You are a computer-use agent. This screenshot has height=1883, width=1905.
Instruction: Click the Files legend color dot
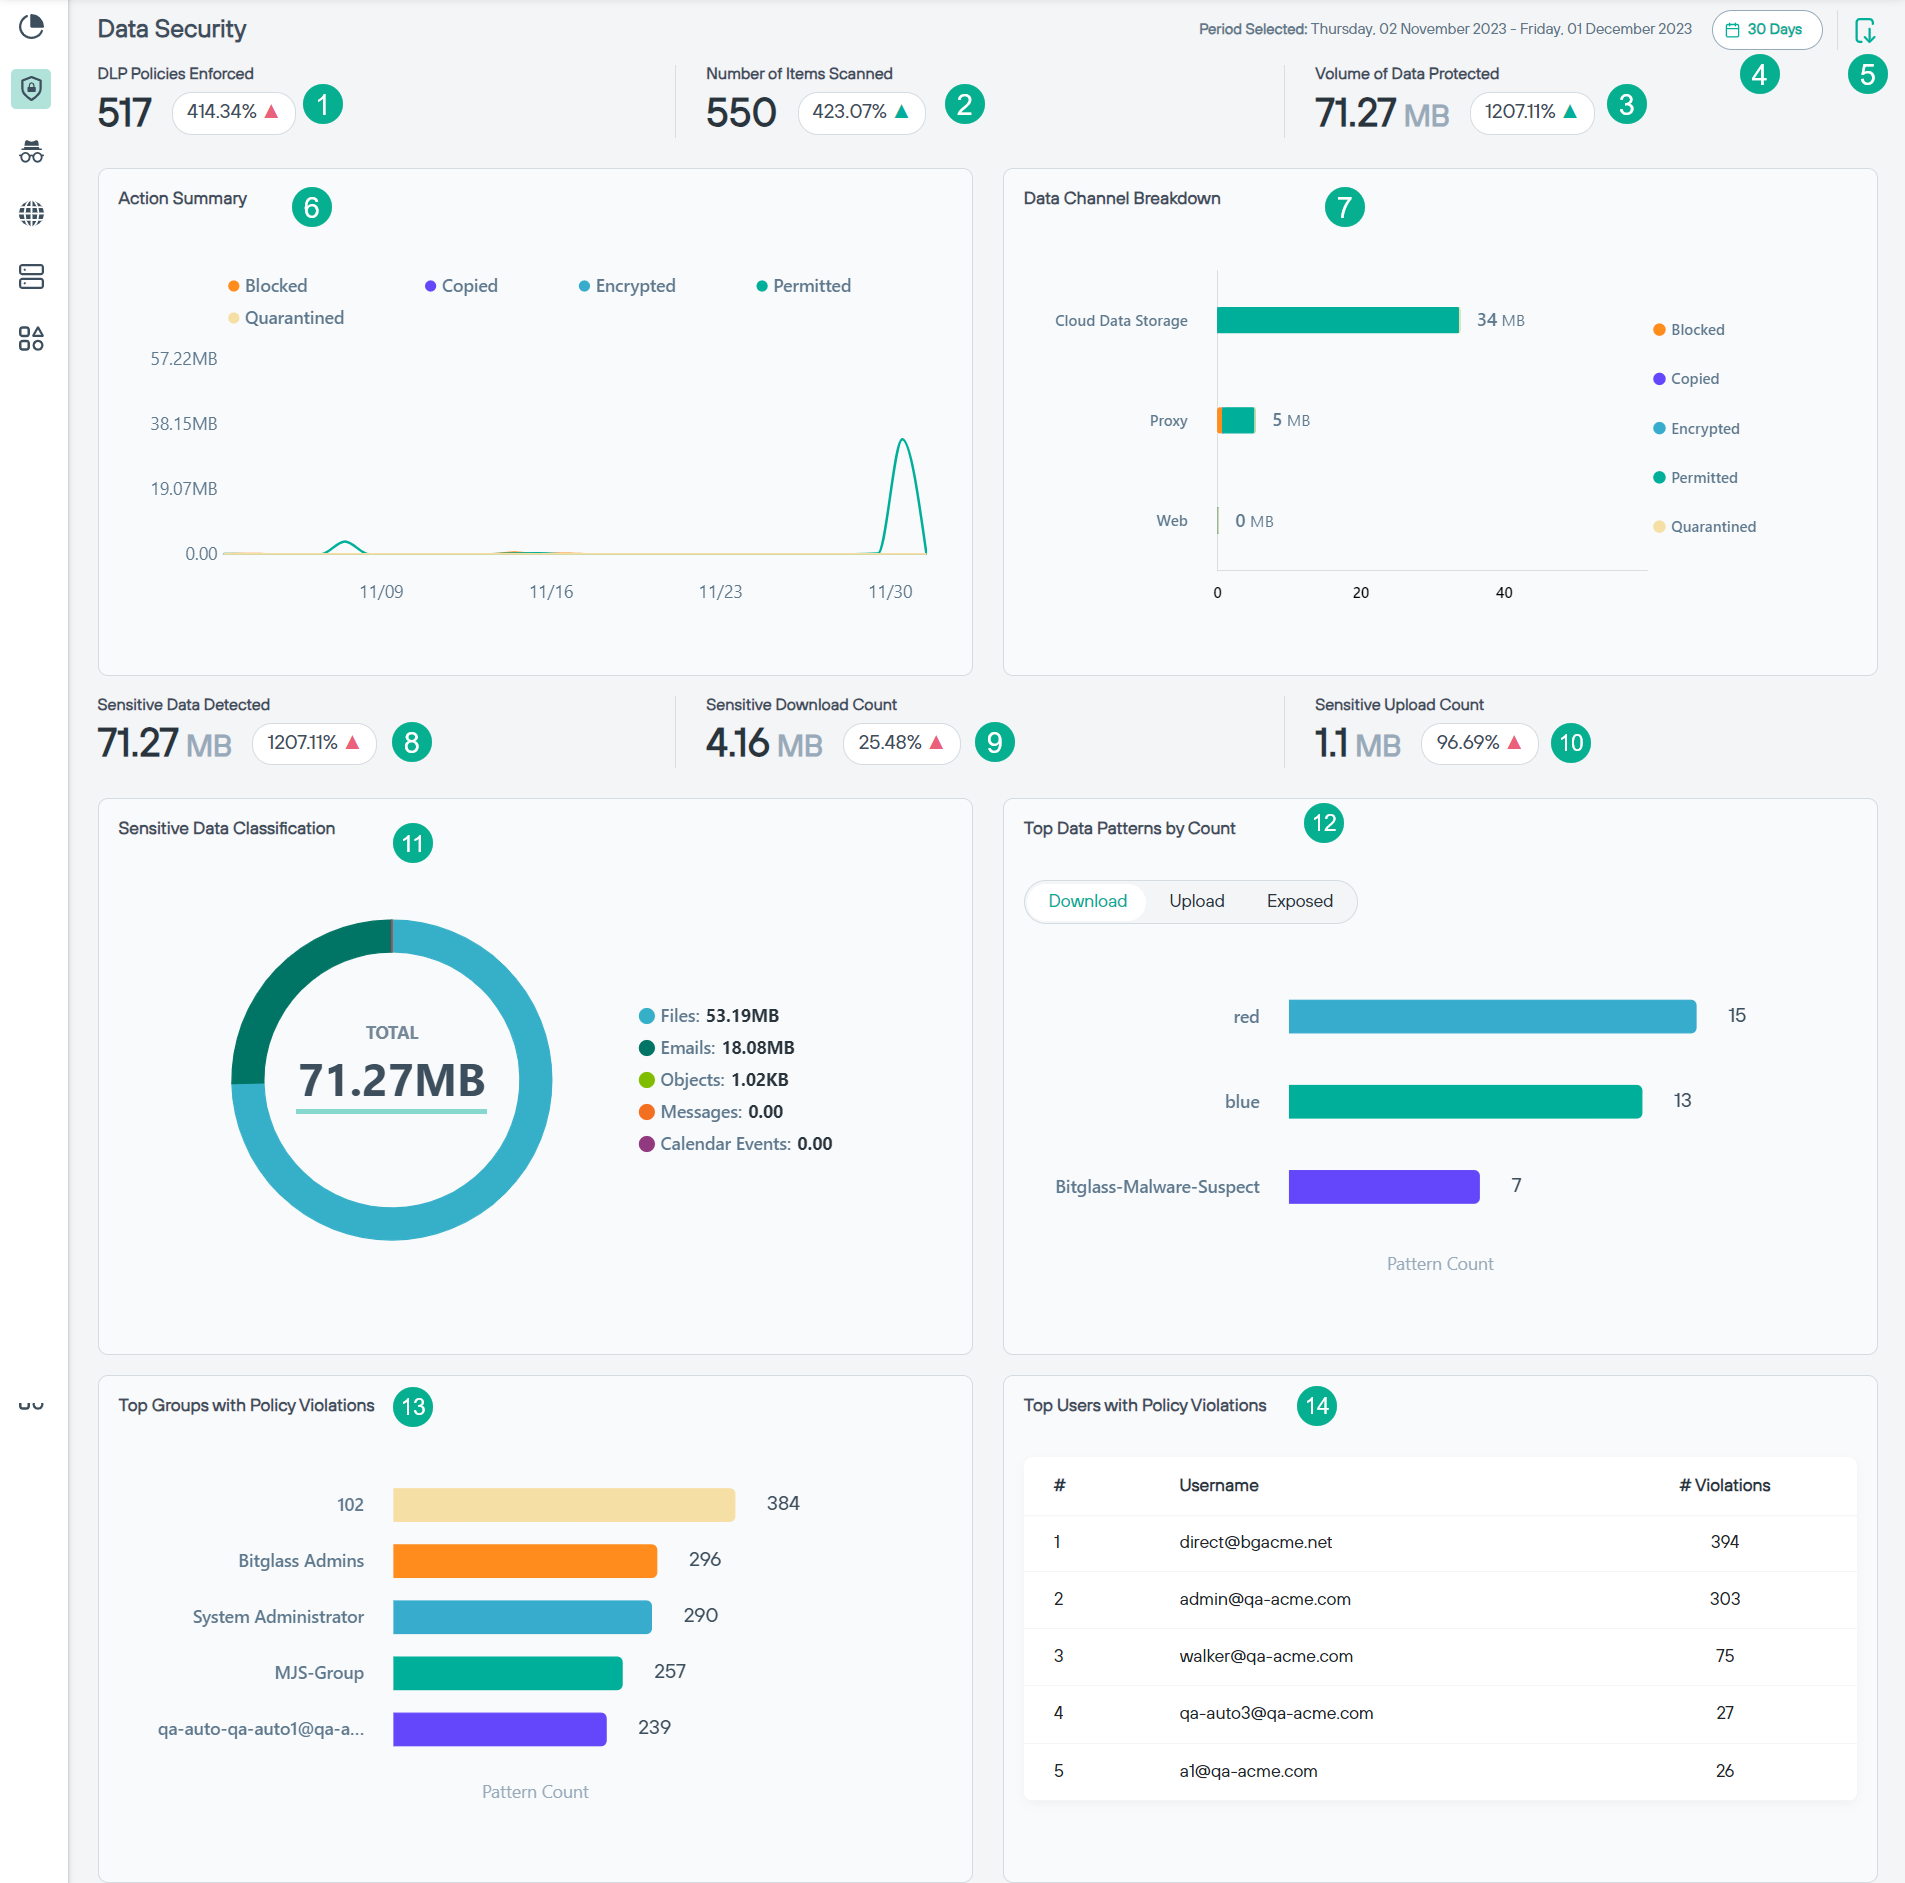[646, 1016]
